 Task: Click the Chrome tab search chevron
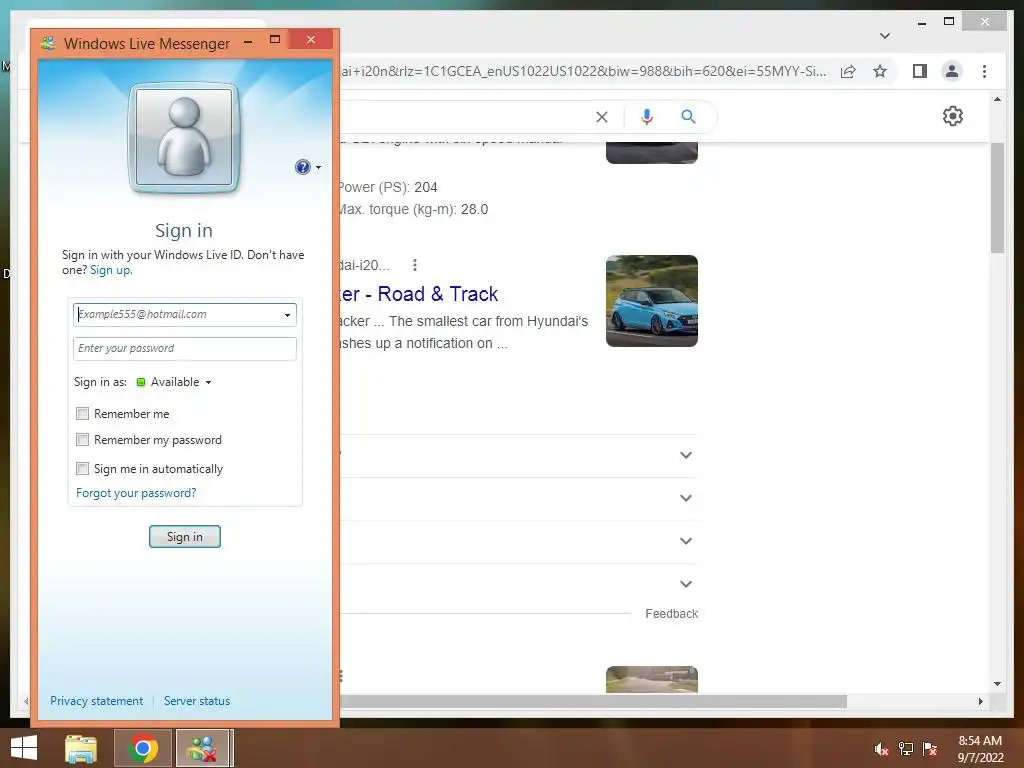(885, 36)
